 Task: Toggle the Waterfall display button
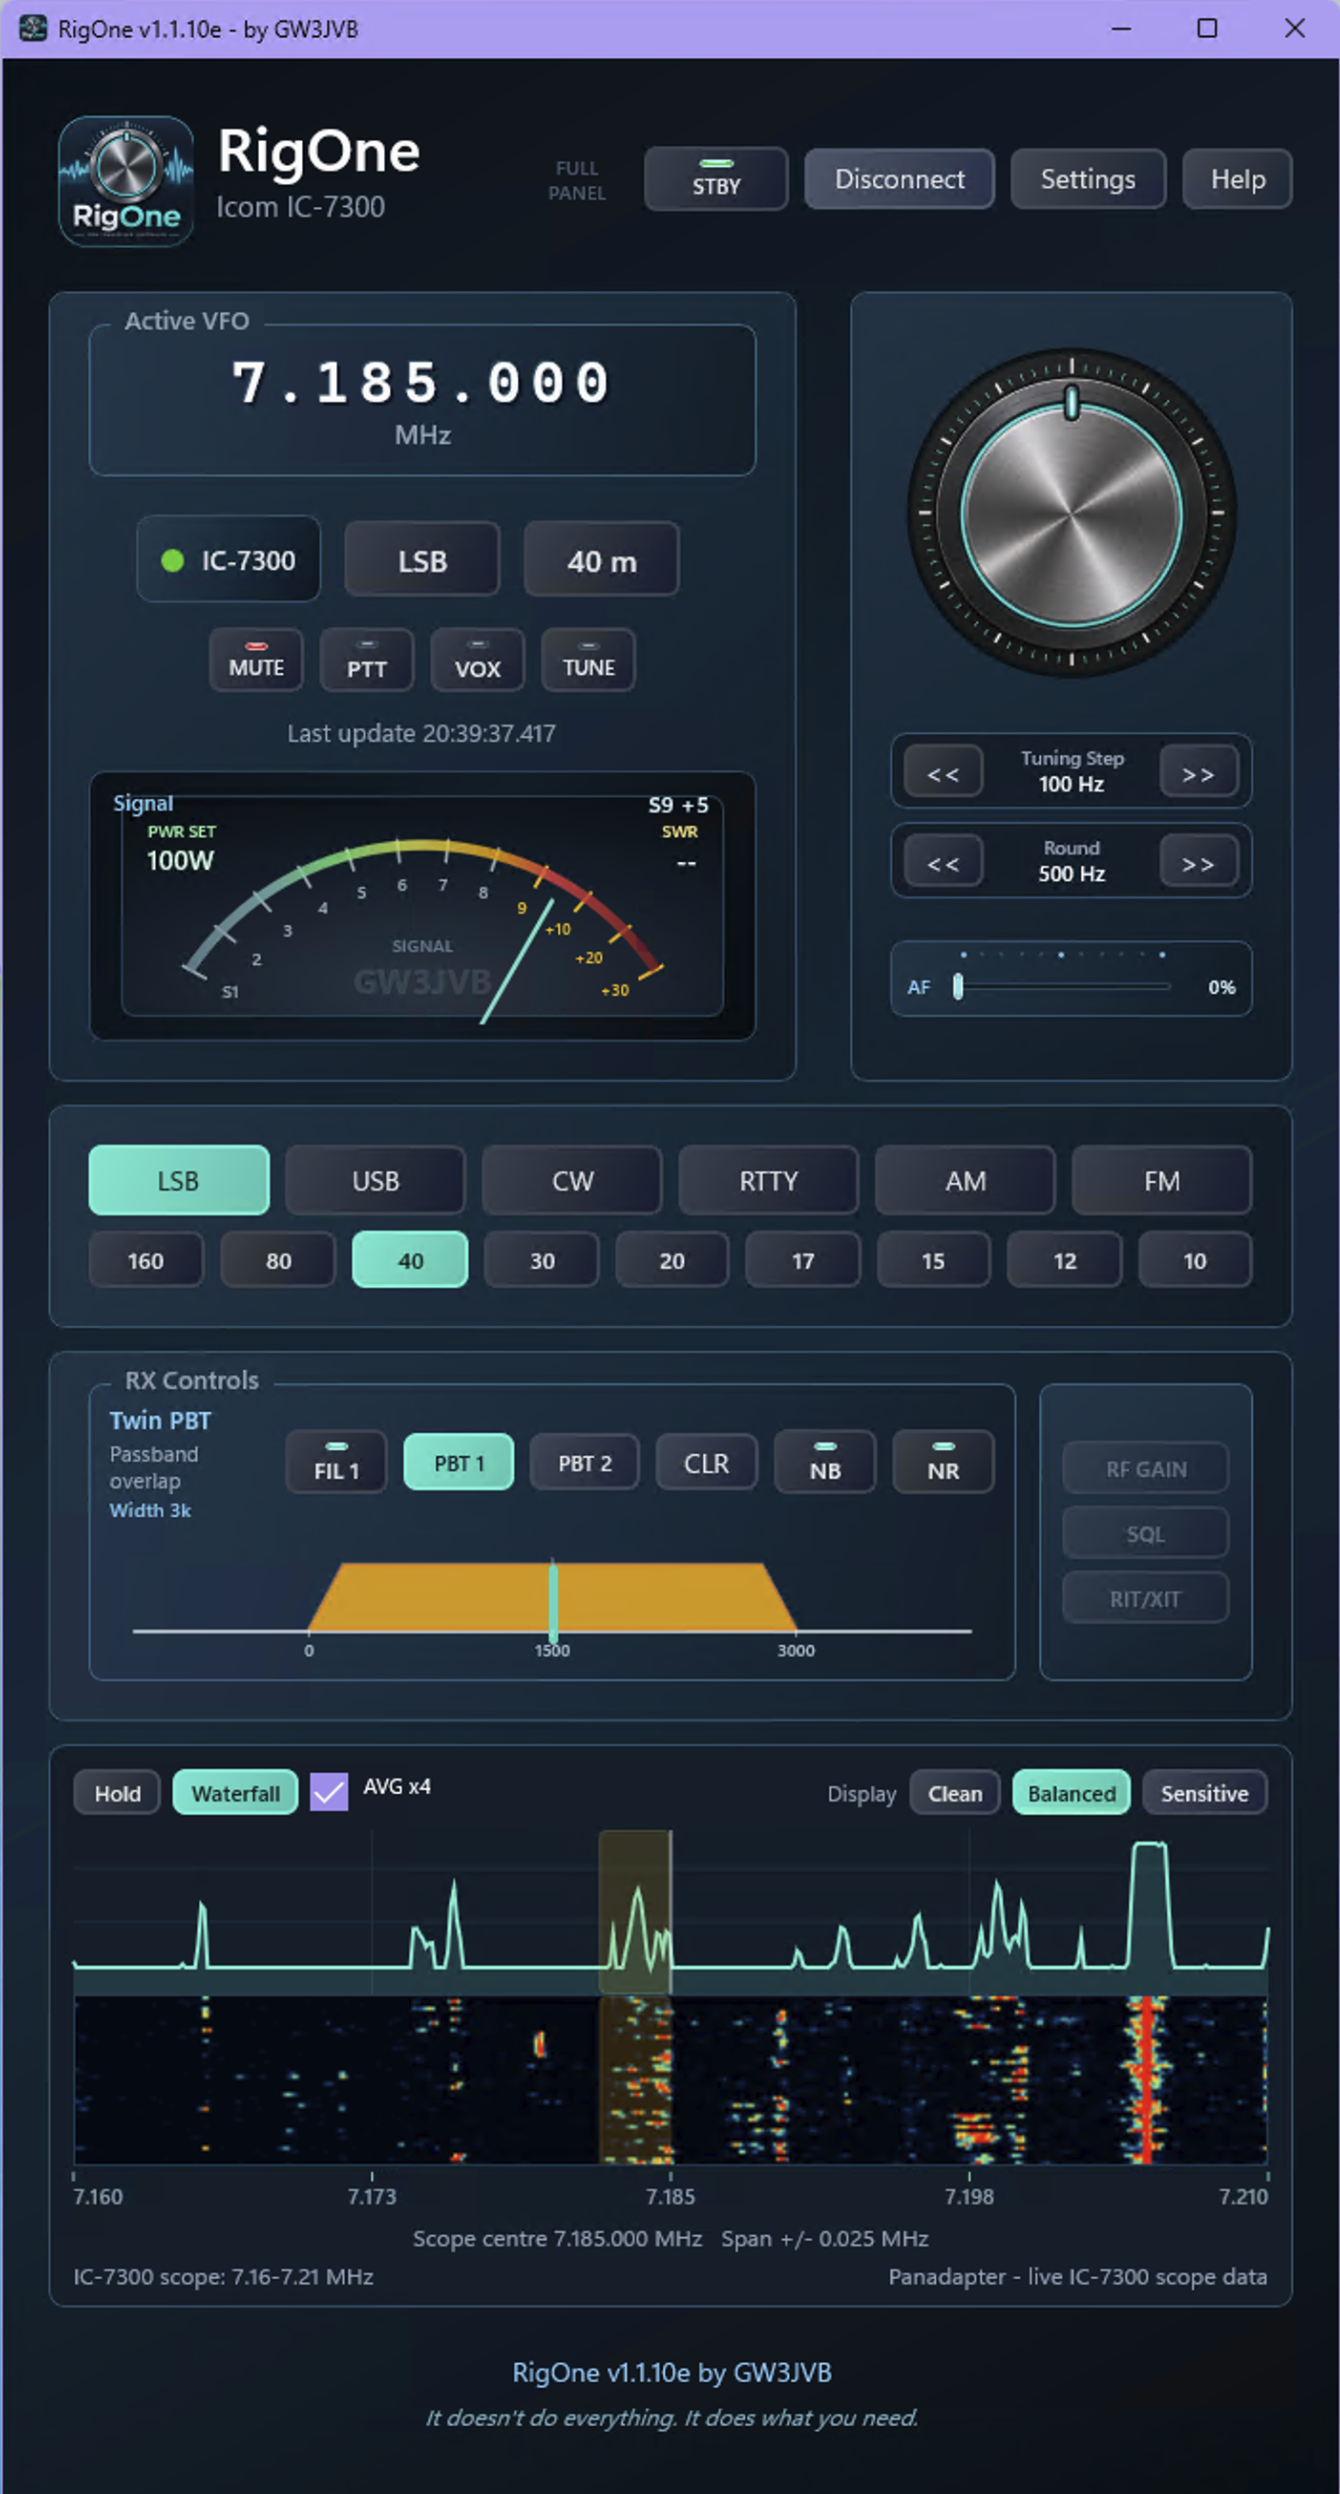236,1793
